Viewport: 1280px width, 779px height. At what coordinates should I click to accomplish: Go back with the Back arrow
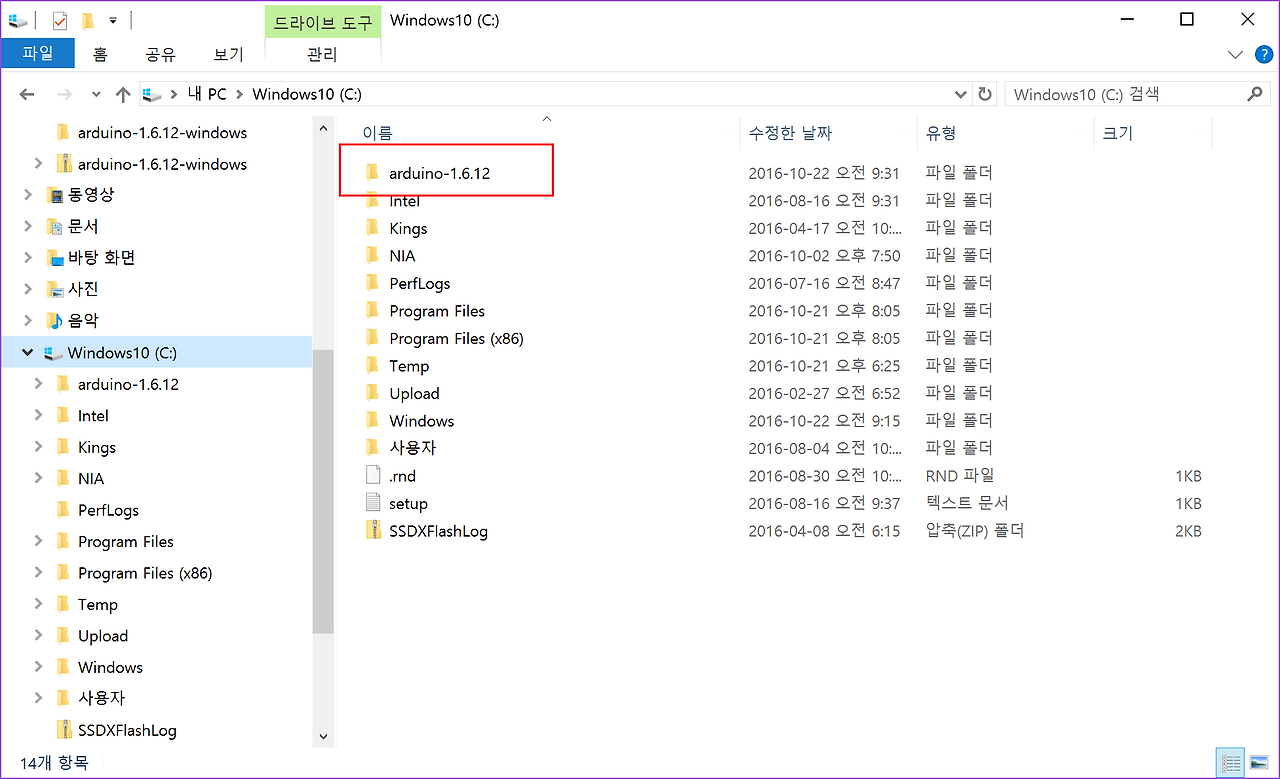point(27,94)
